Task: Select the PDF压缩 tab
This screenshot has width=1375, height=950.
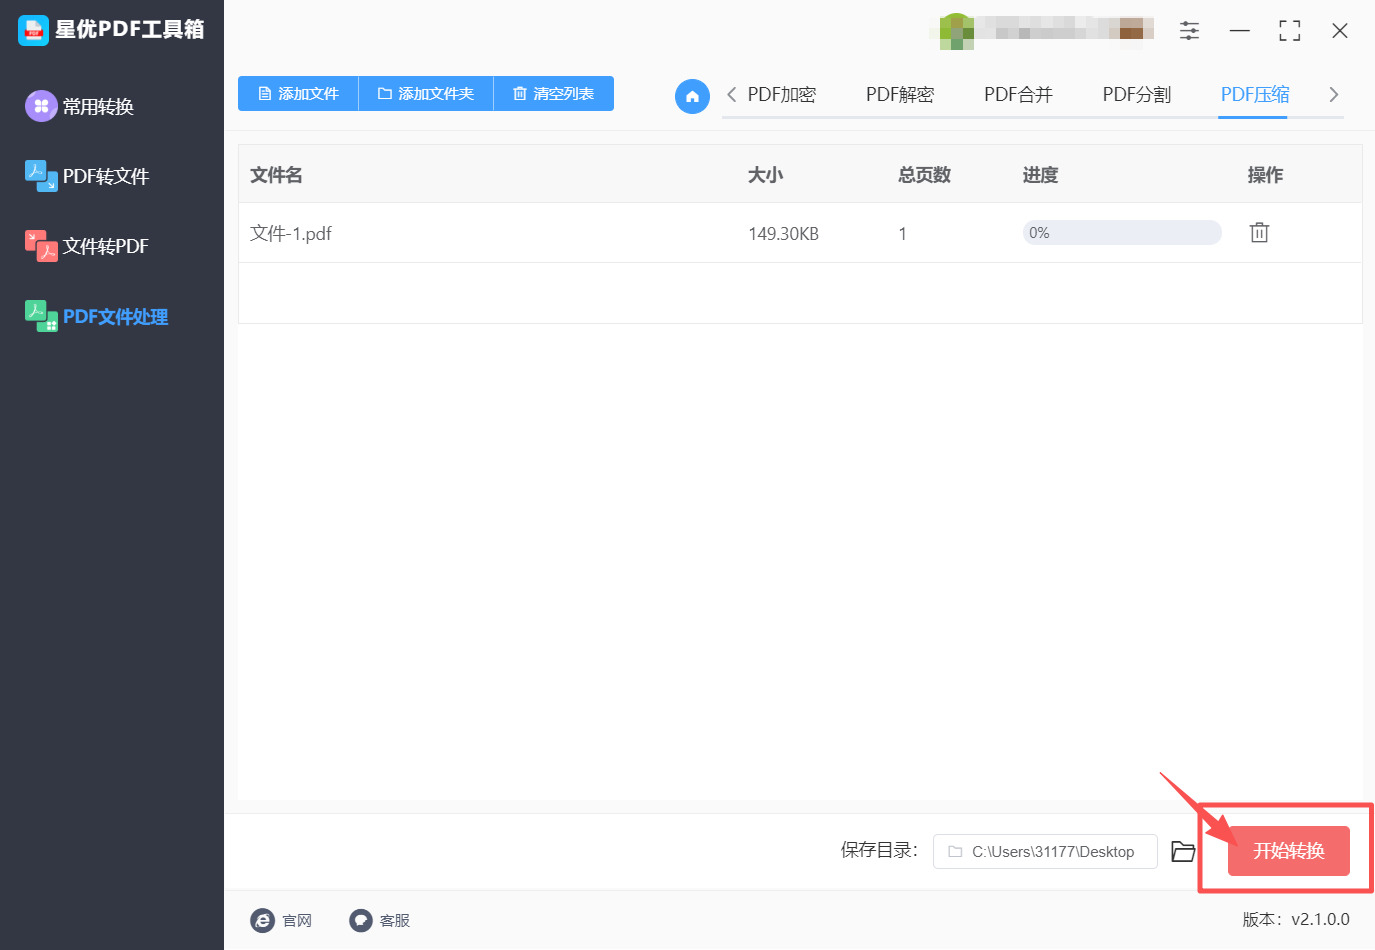Action: [1253, 94]
